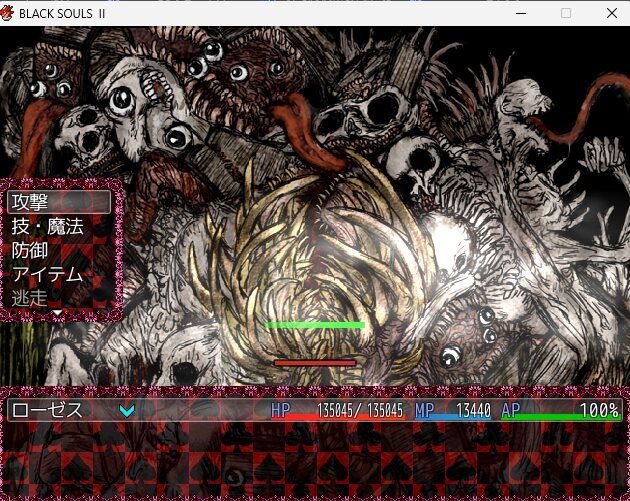Choose the 防御 defend command
Screen dimensions: 630x501
pyautogui.click(x=30, y=250)
